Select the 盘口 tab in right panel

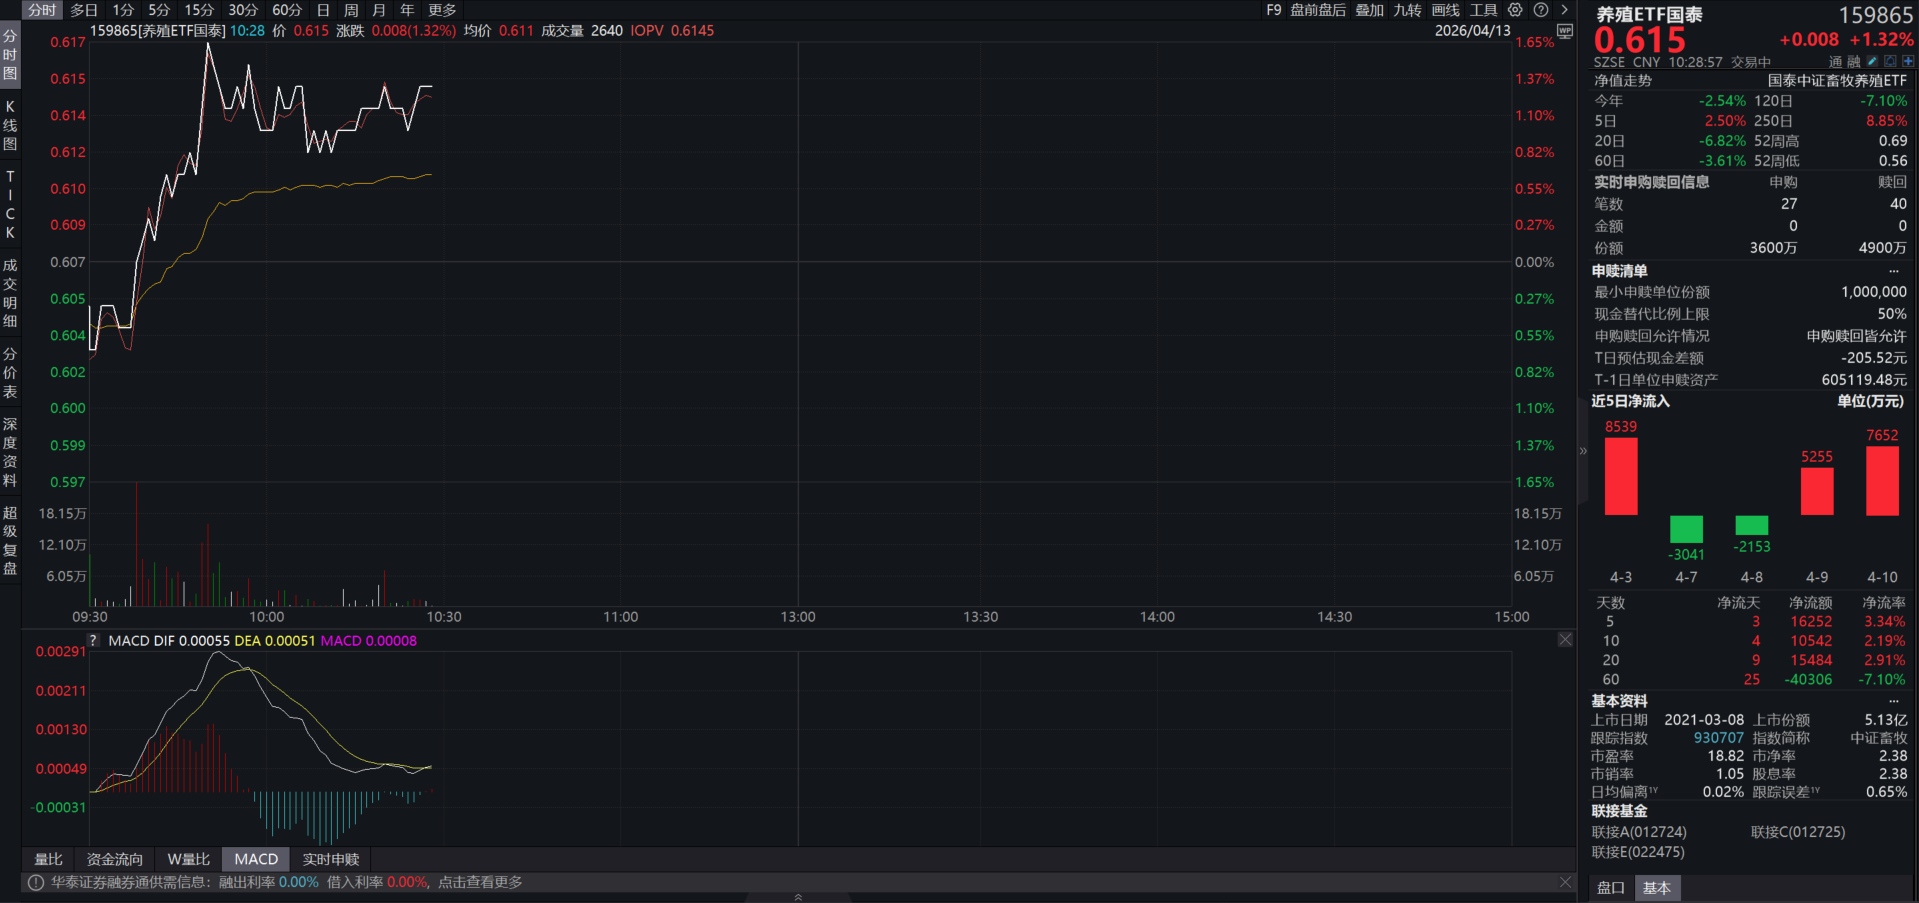(1610, 888)
